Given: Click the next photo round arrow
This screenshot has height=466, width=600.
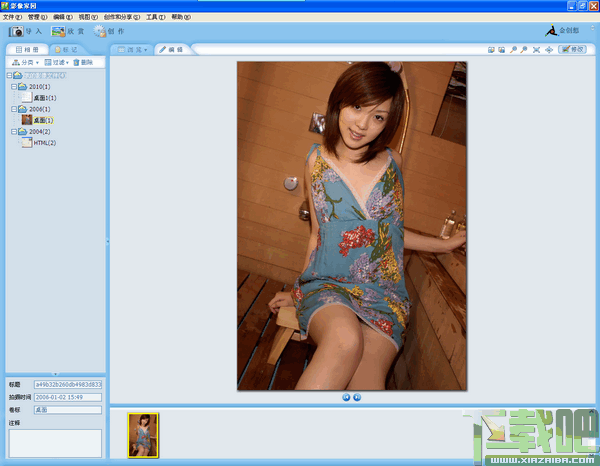Looking at the screenshot, I should coord(357,397).
